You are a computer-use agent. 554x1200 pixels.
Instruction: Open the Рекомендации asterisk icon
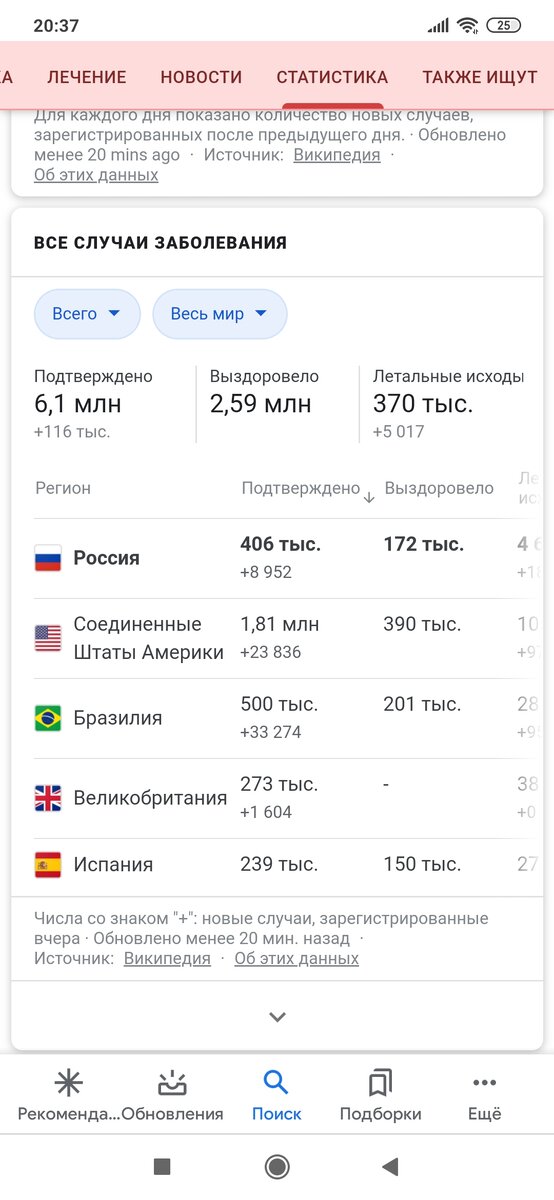tap(69, 1082)
